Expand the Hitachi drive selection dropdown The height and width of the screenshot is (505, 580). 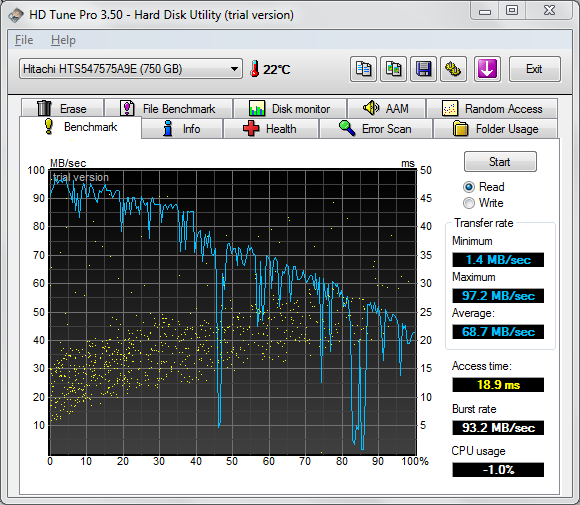[131, 69]
